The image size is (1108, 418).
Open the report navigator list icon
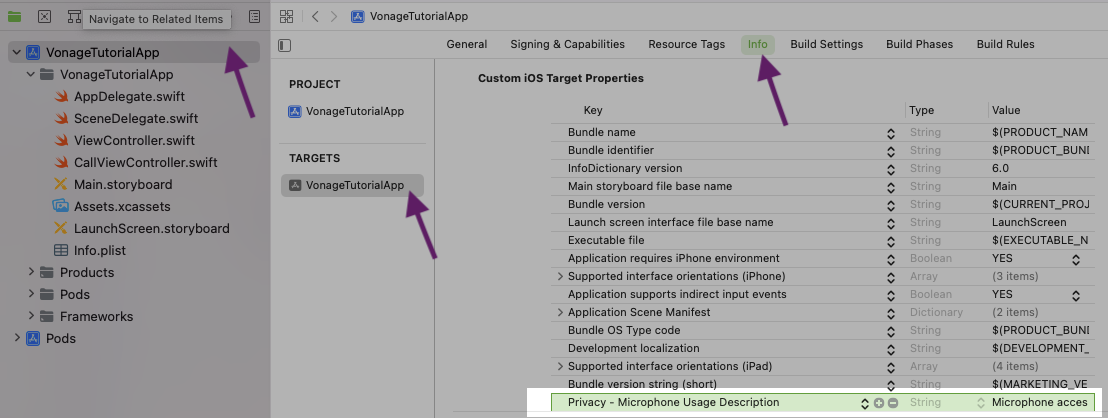pos(254,17)
